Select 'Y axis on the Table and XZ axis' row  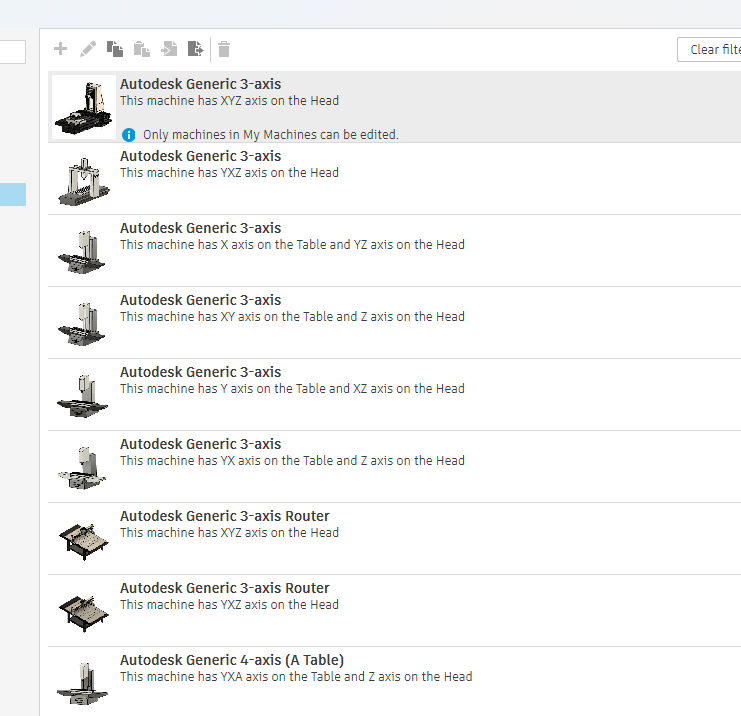click(x=395, y=395)
